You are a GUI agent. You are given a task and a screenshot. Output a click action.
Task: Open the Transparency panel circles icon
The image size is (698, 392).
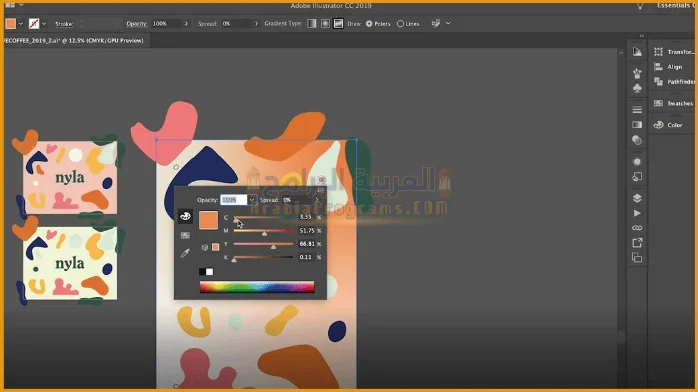tap(637, 141)
